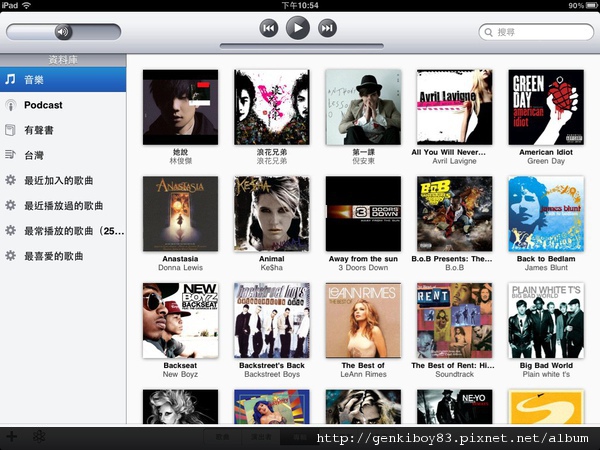Switch to the 演出者 tab at bottom
The width and height of the screenshot is (600, 450).
261,437
